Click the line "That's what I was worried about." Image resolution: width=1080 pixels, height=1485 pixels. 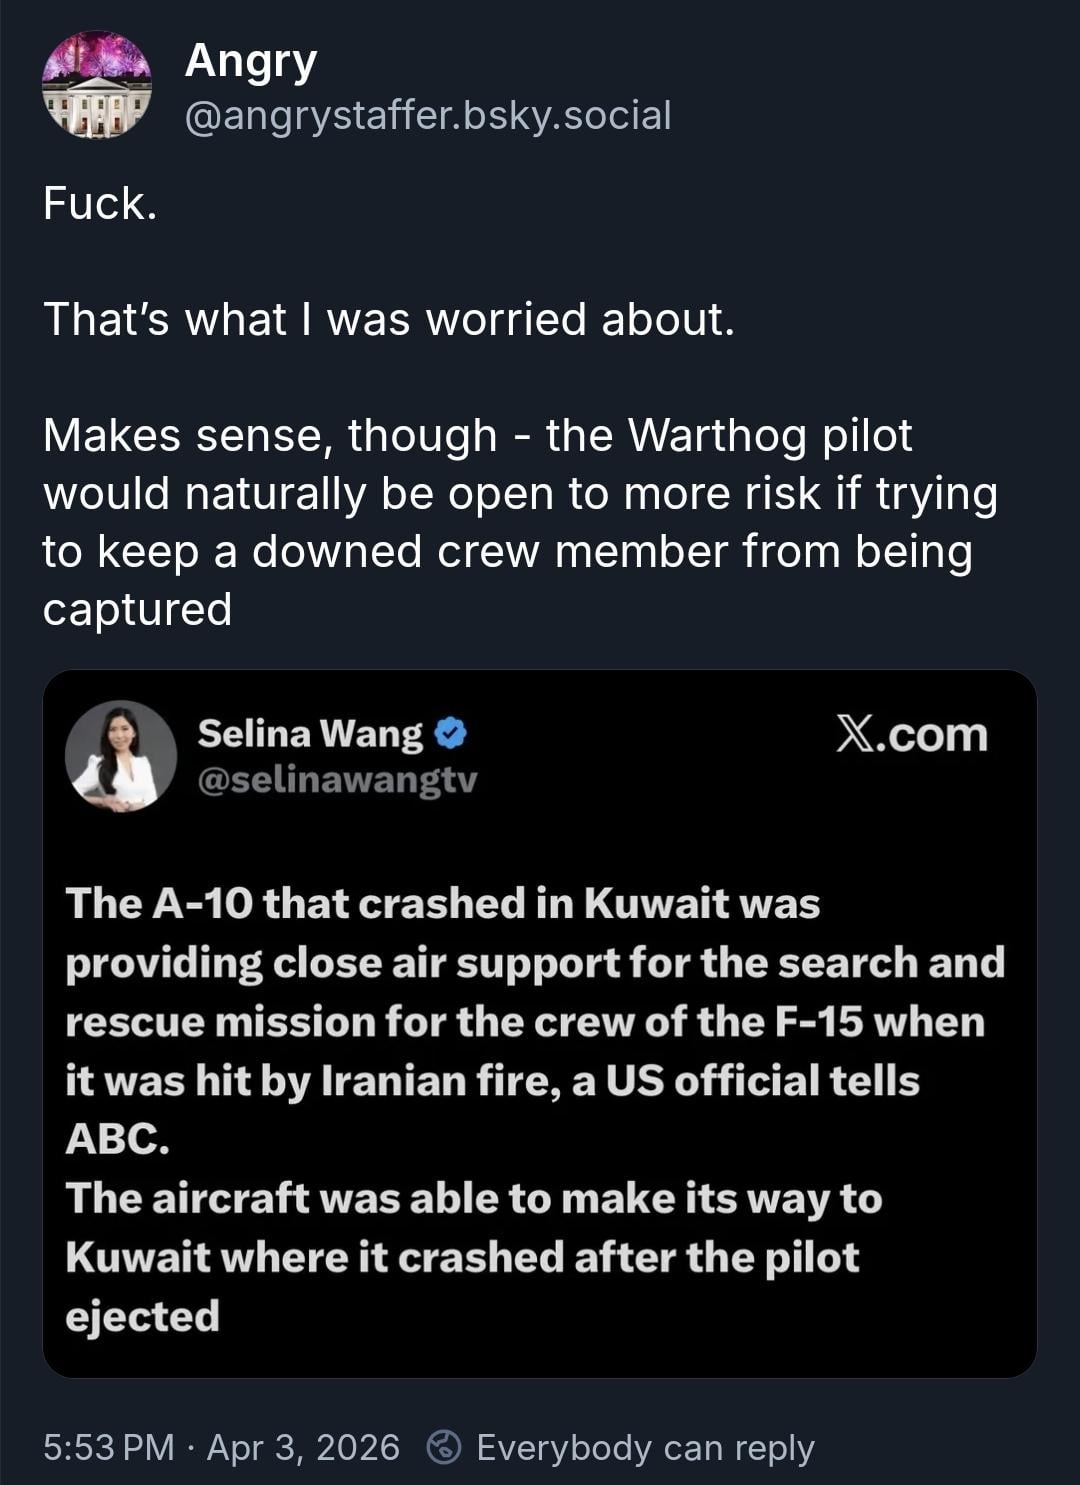[x=389, y=320]
